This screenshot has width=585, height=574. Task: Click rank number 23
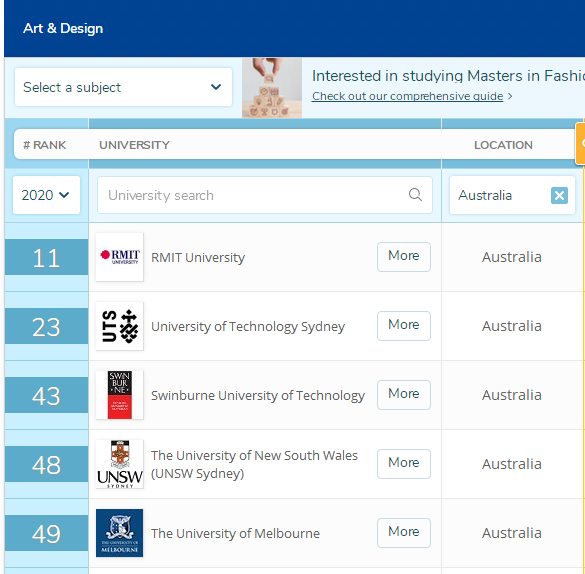coord(46,326)
